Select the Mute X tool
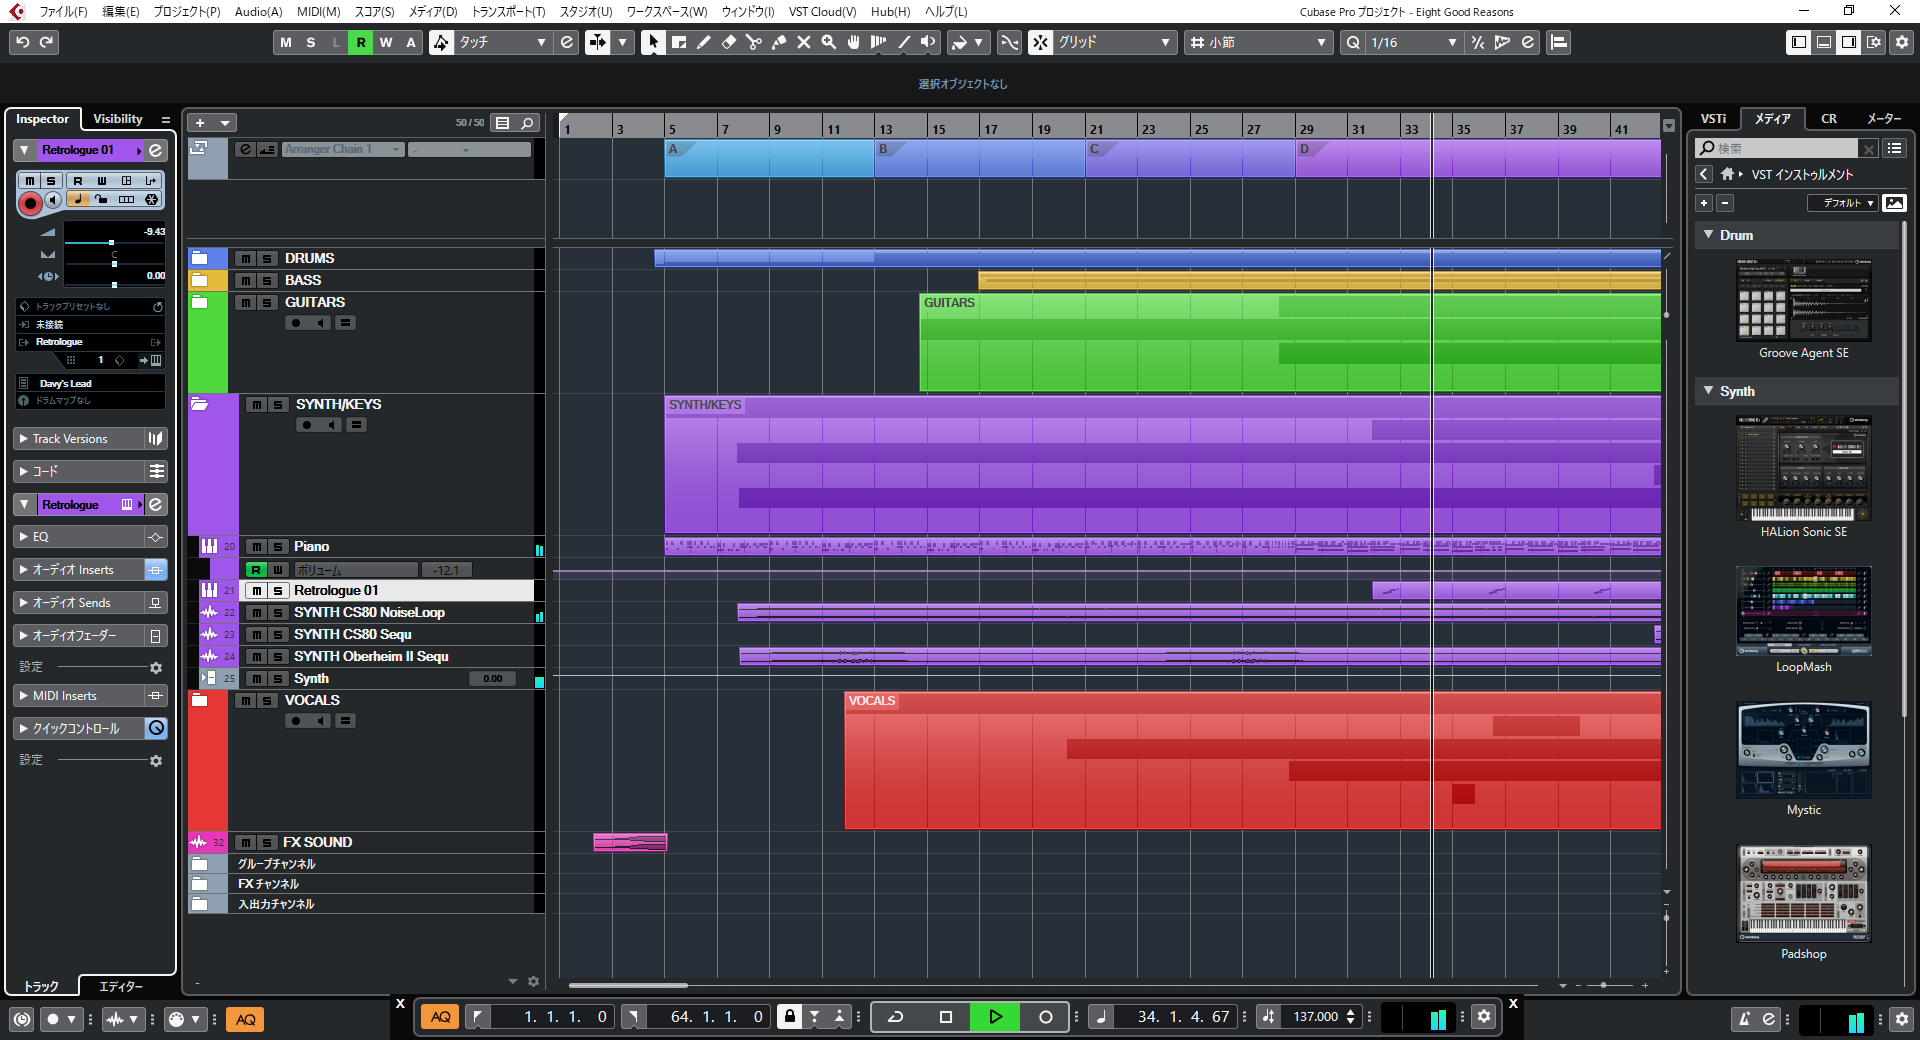 [804, 42]
